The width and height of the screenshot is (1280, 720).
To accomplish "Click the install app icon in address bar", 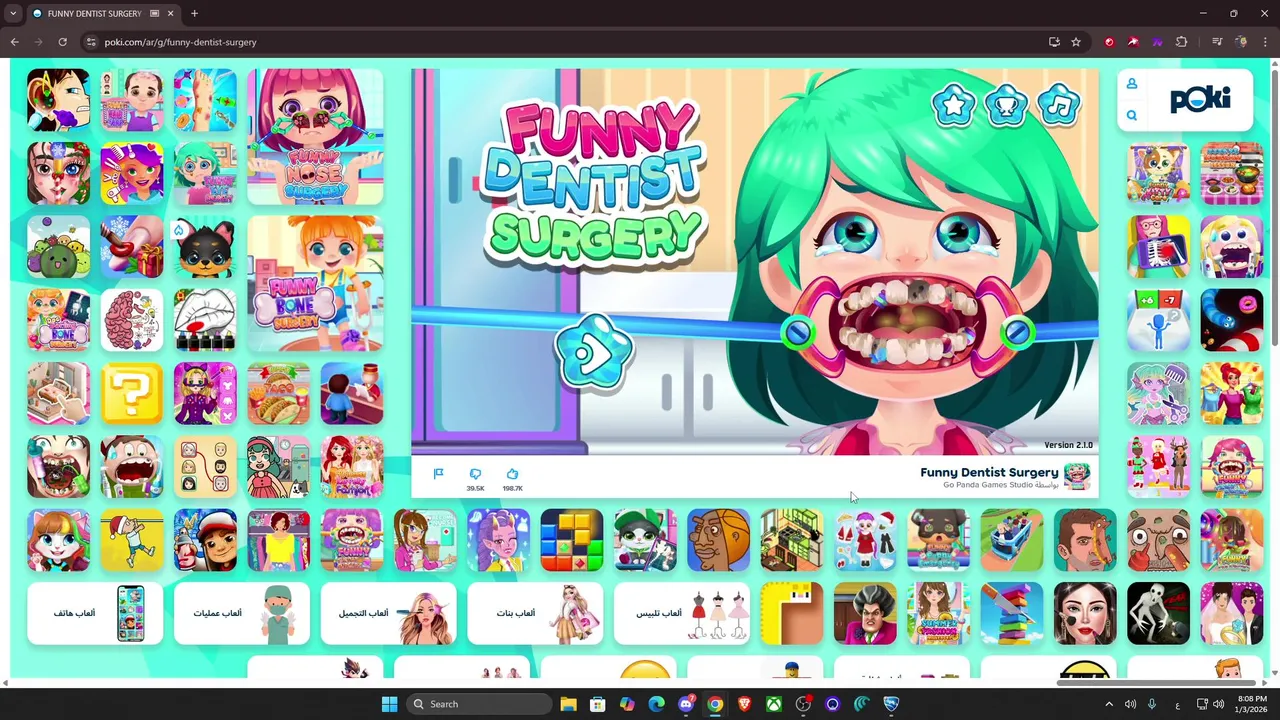I will pos(1054,42).
